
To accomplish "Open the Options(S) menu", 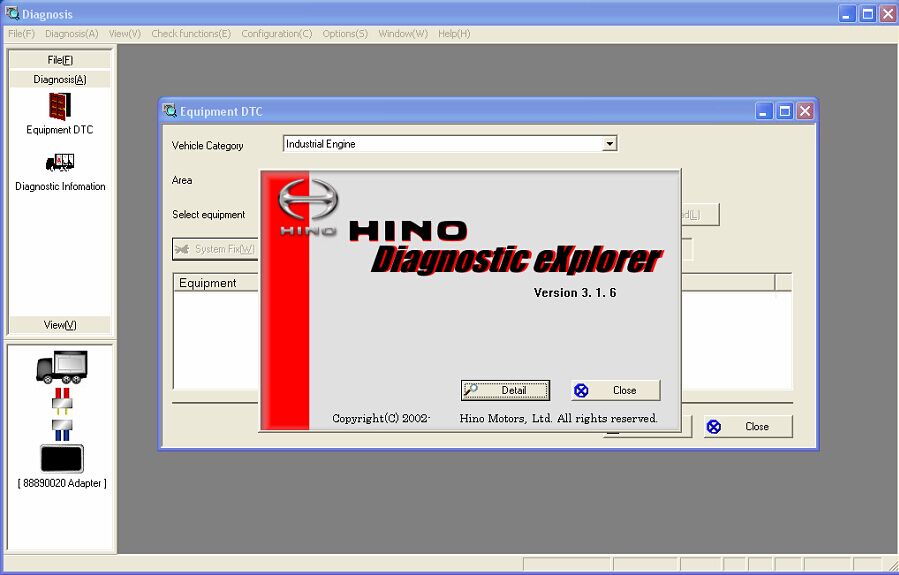I will (x=345, y=34).
